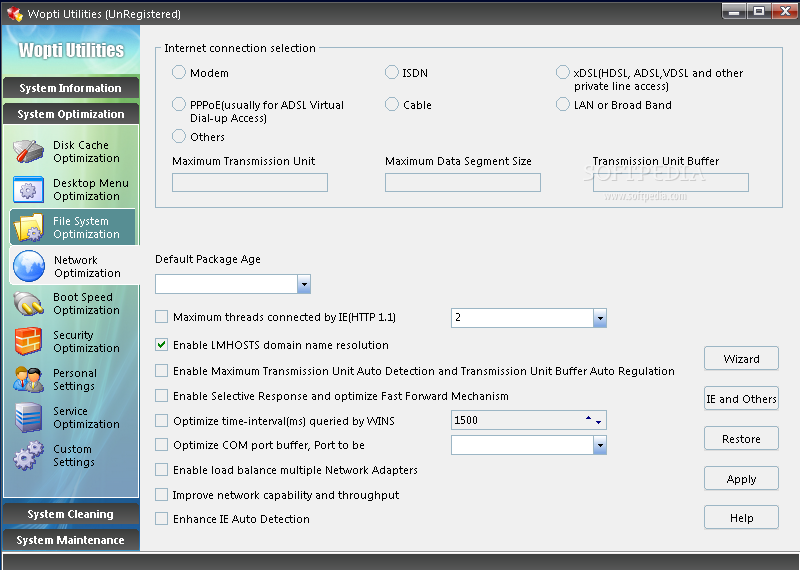Open the COM port selection dropdown

point(600,445)
